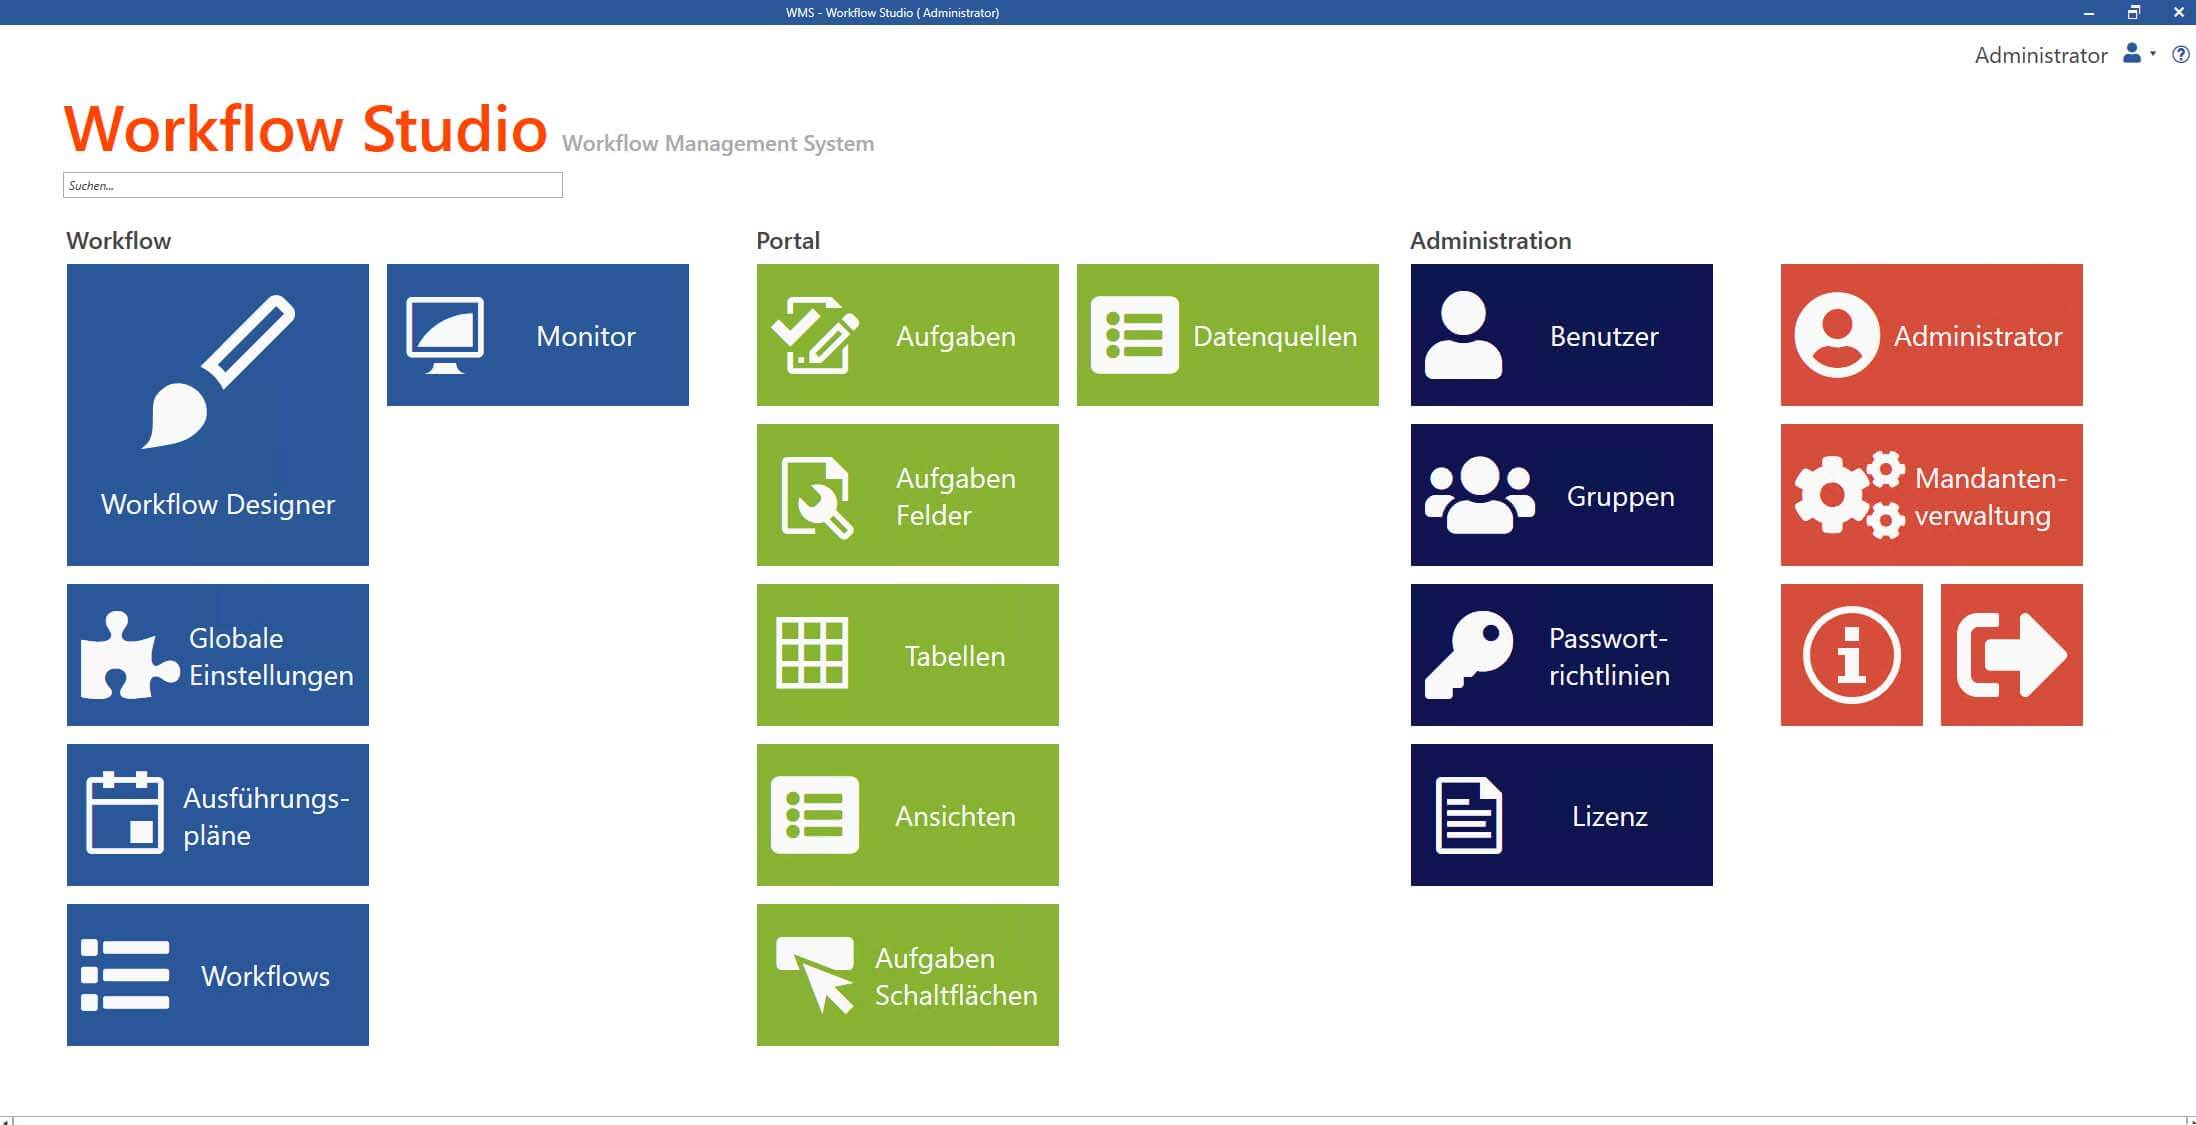Open the Tabellen grid tile
2196x1125 pixels.
907,655
